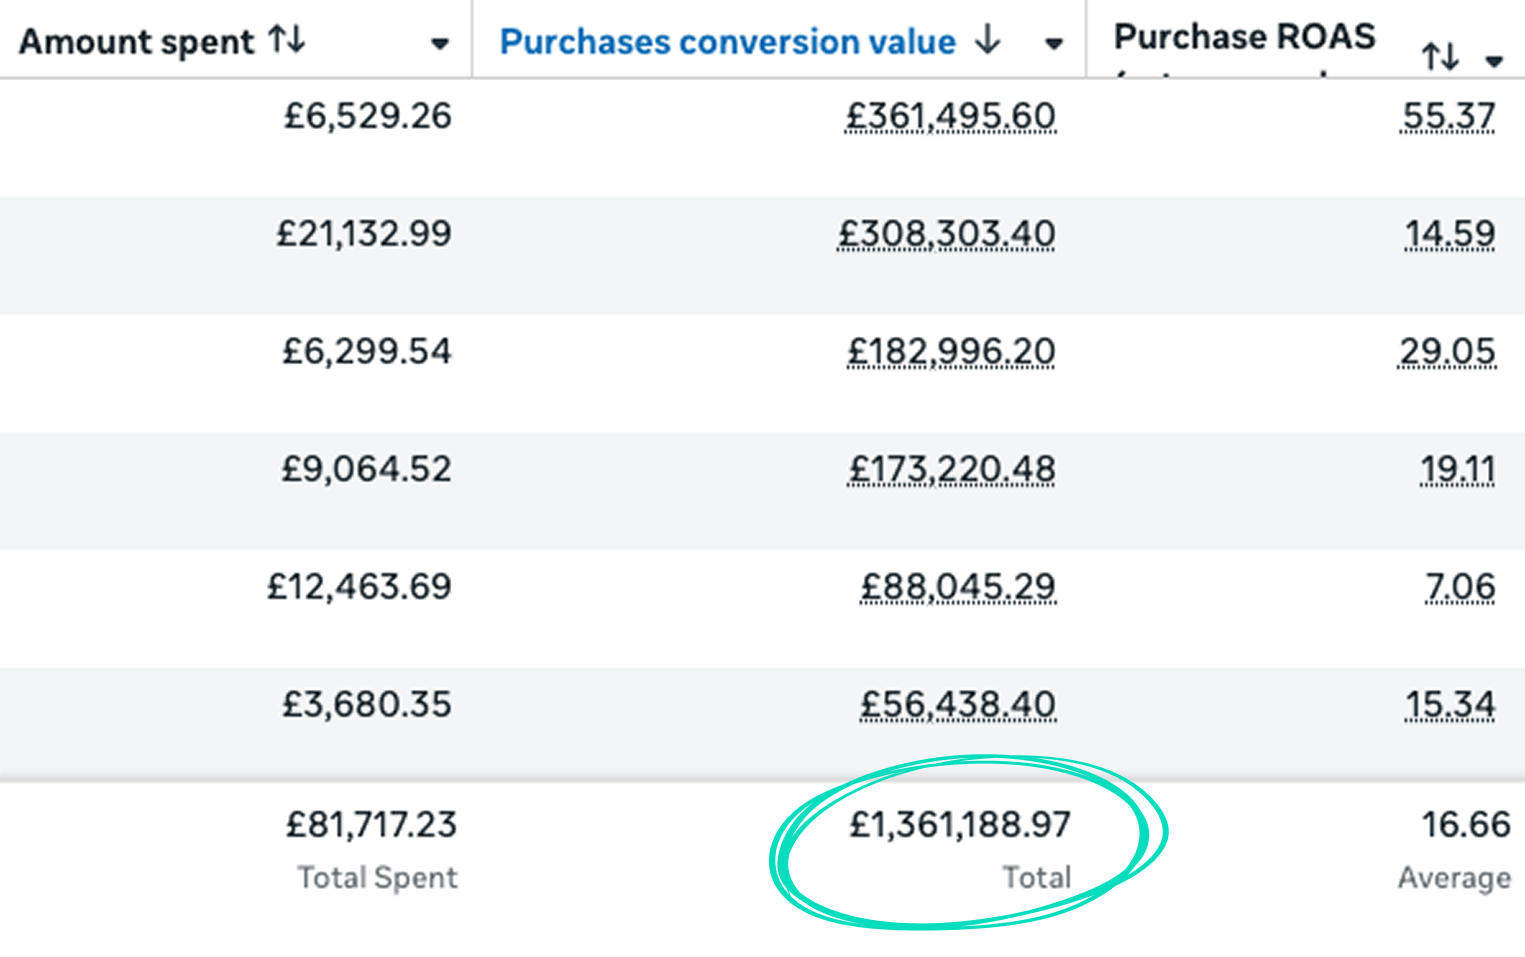Click the descending sort arrow on Purchases conversion value

[989, 41]
